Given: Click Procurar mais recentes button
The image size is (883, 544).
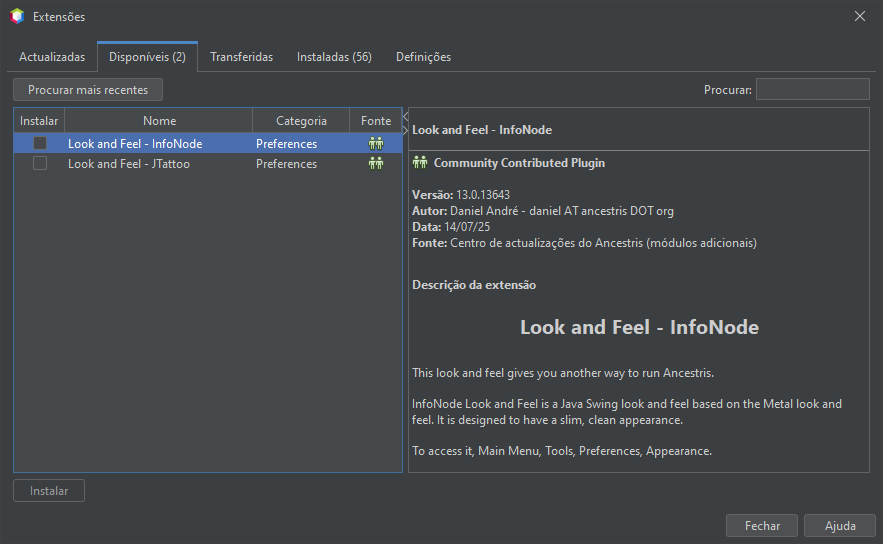Looking at the screenshot, I should pos(88,90).
